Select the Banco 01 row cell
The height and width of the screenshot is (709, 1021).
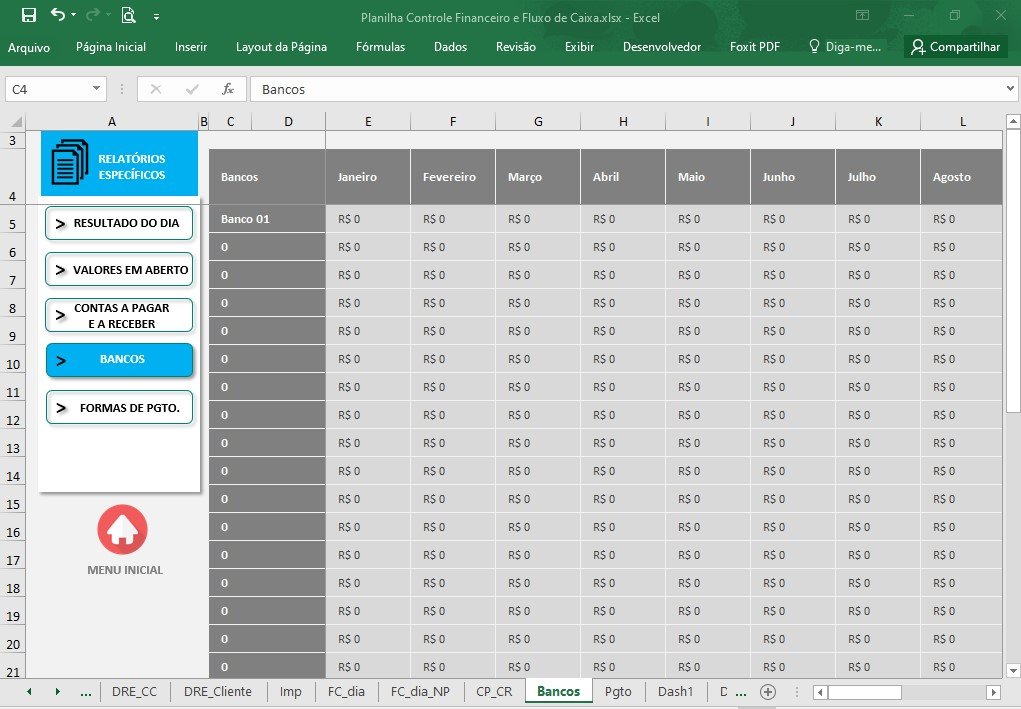click(x=267, y=219)
